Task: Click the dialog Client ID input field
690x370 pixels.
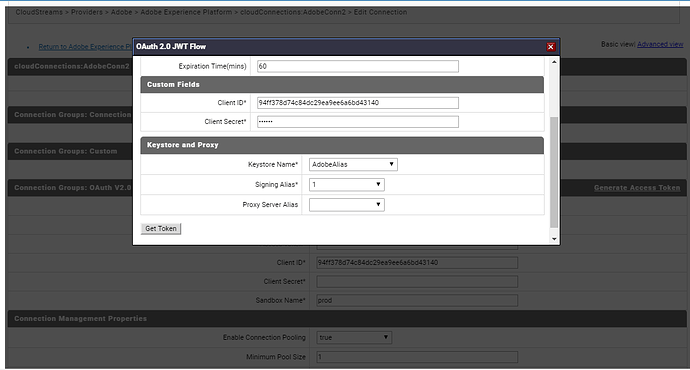Action: (358, 103)
